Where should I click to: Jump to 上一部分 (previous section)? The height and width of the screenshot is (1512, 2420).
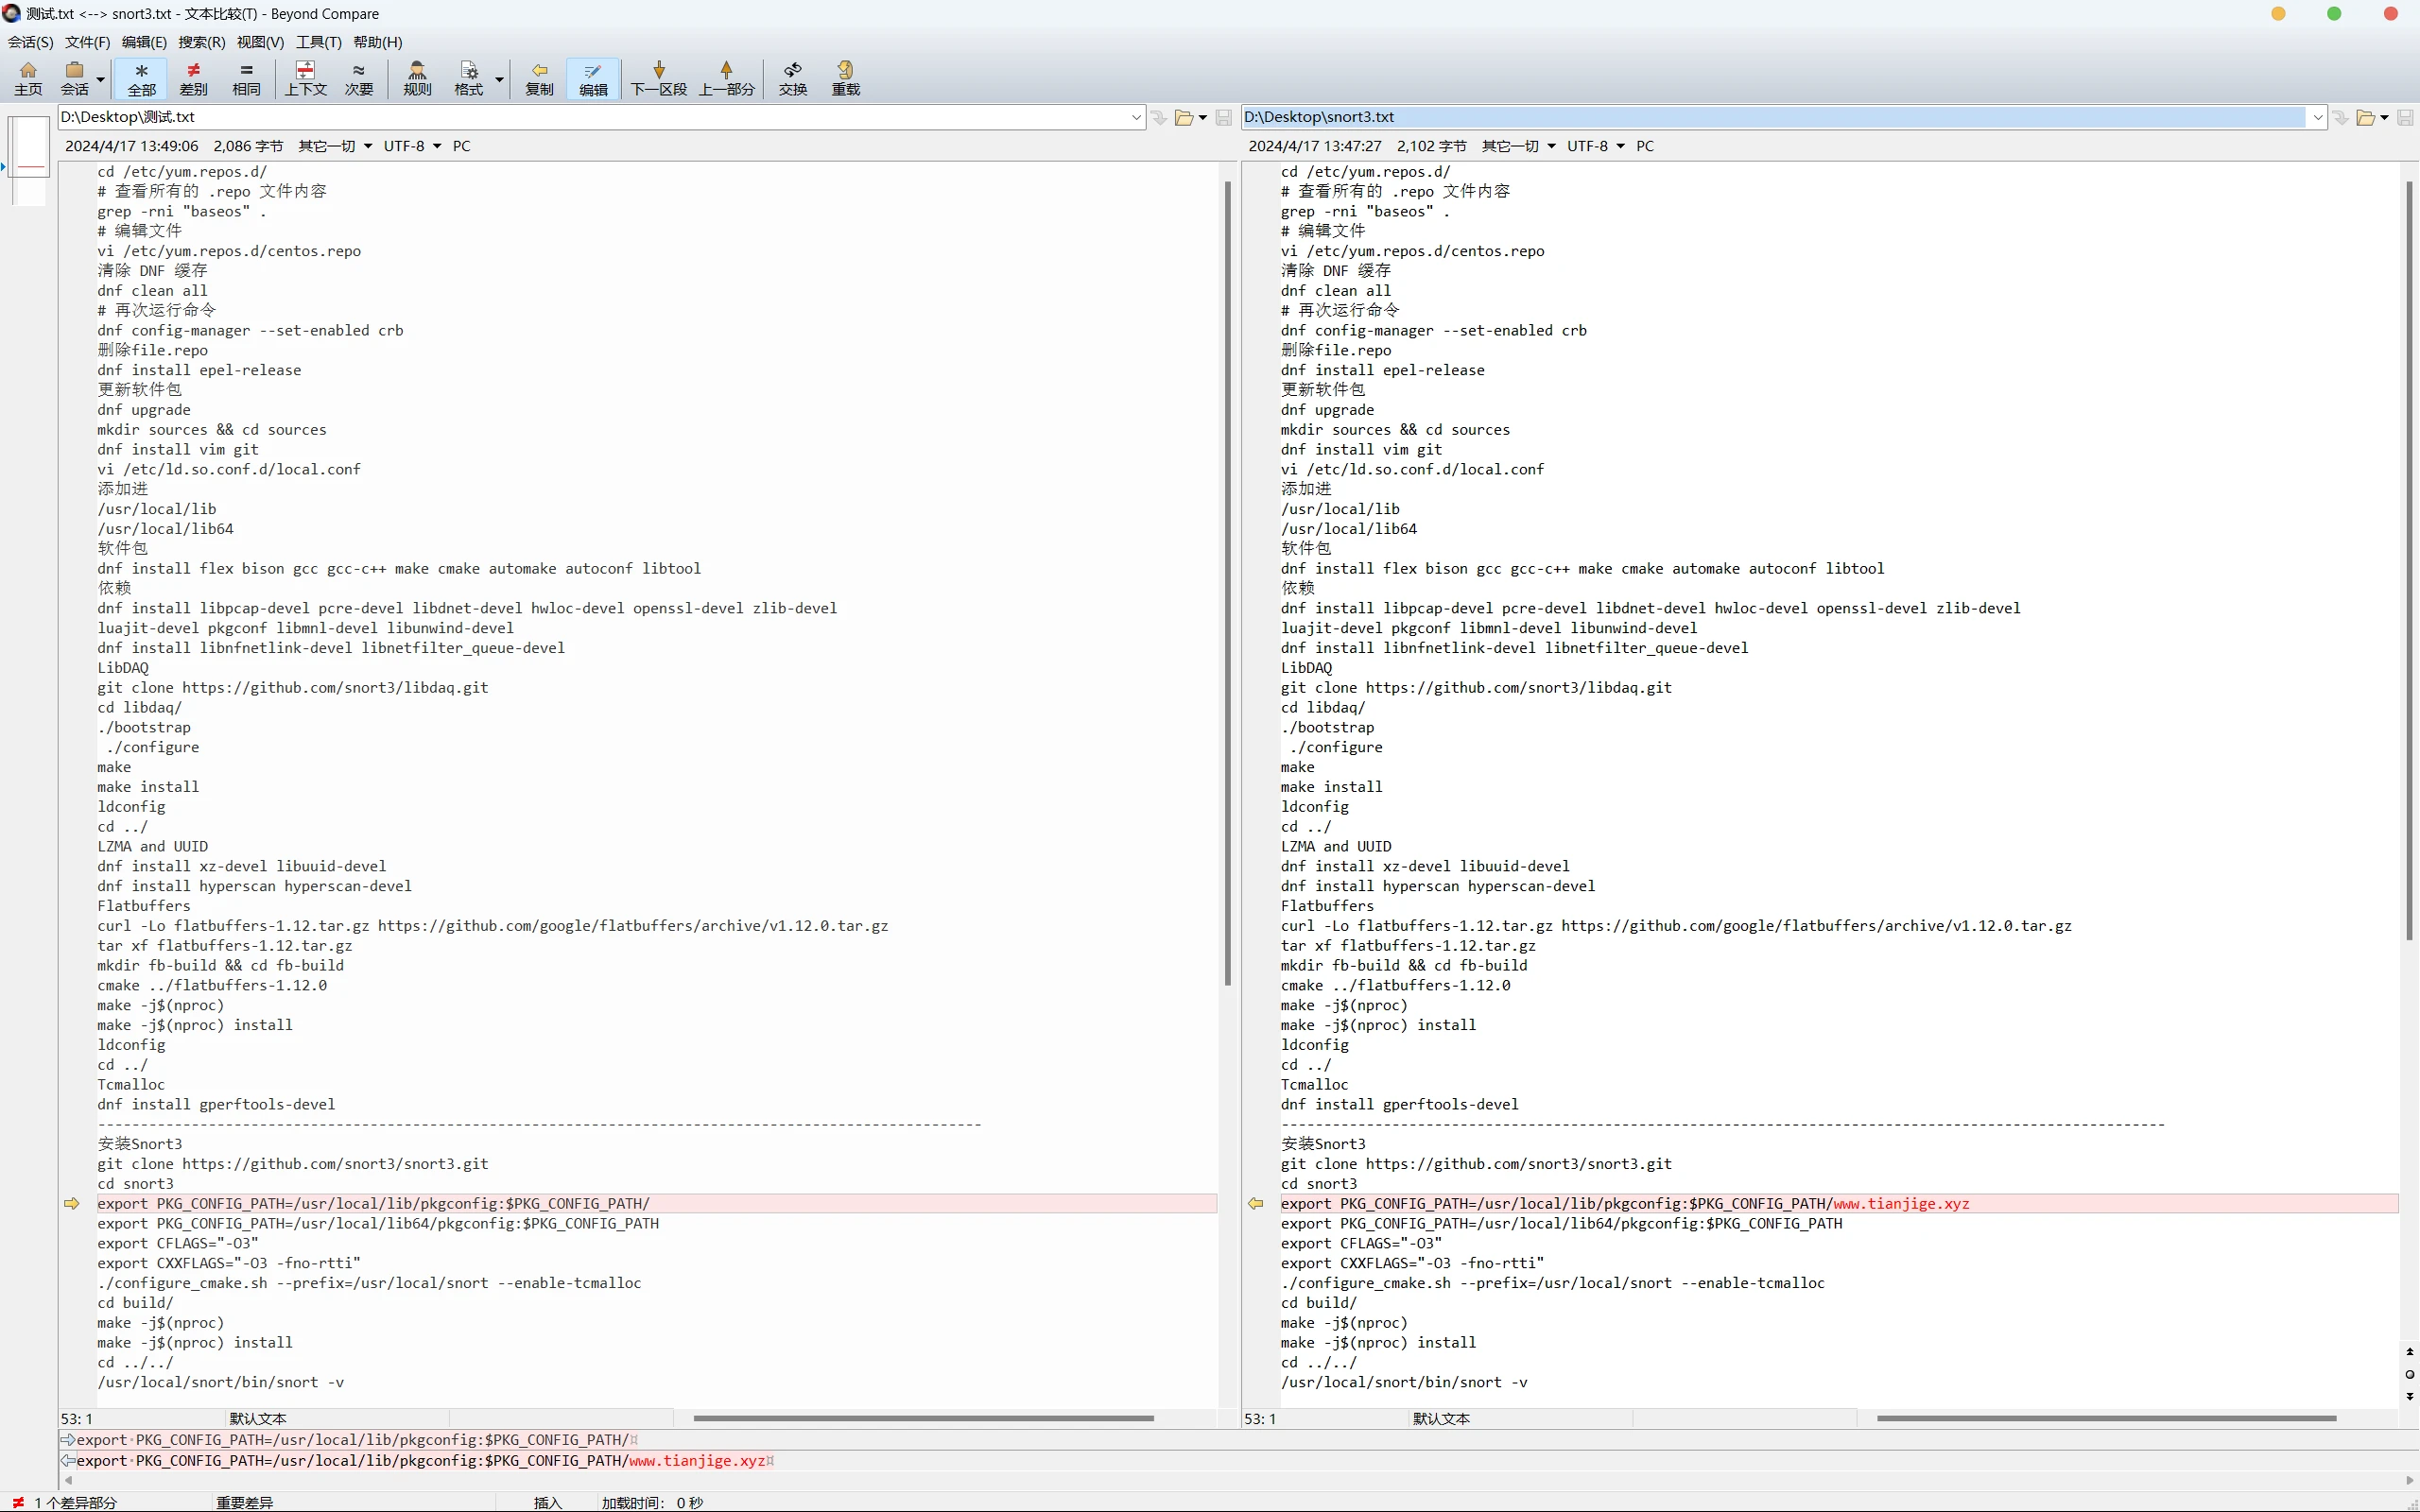[727, 78]
